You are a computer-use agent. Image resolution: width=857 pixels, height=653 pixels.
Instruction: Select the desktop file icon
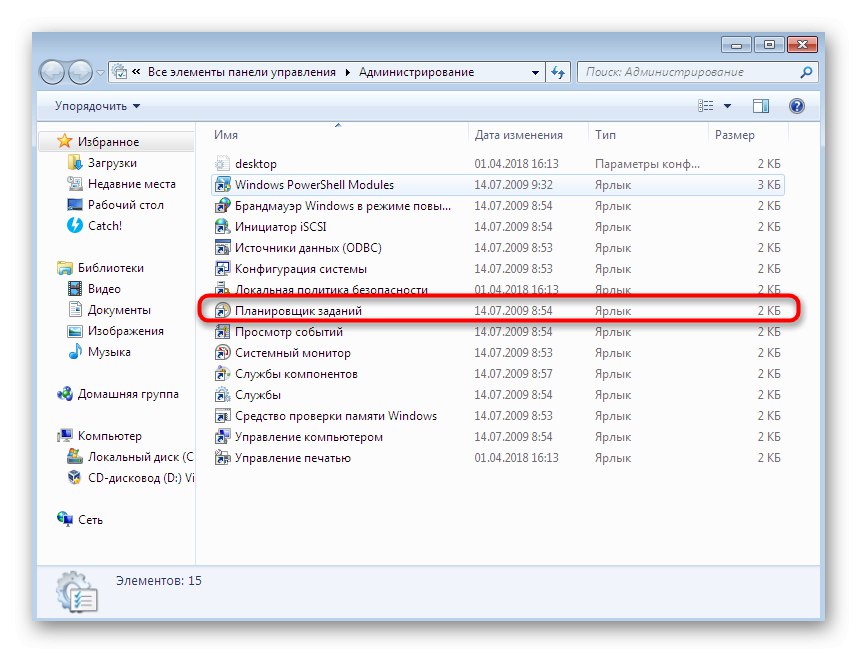click(x=222, y=163)
